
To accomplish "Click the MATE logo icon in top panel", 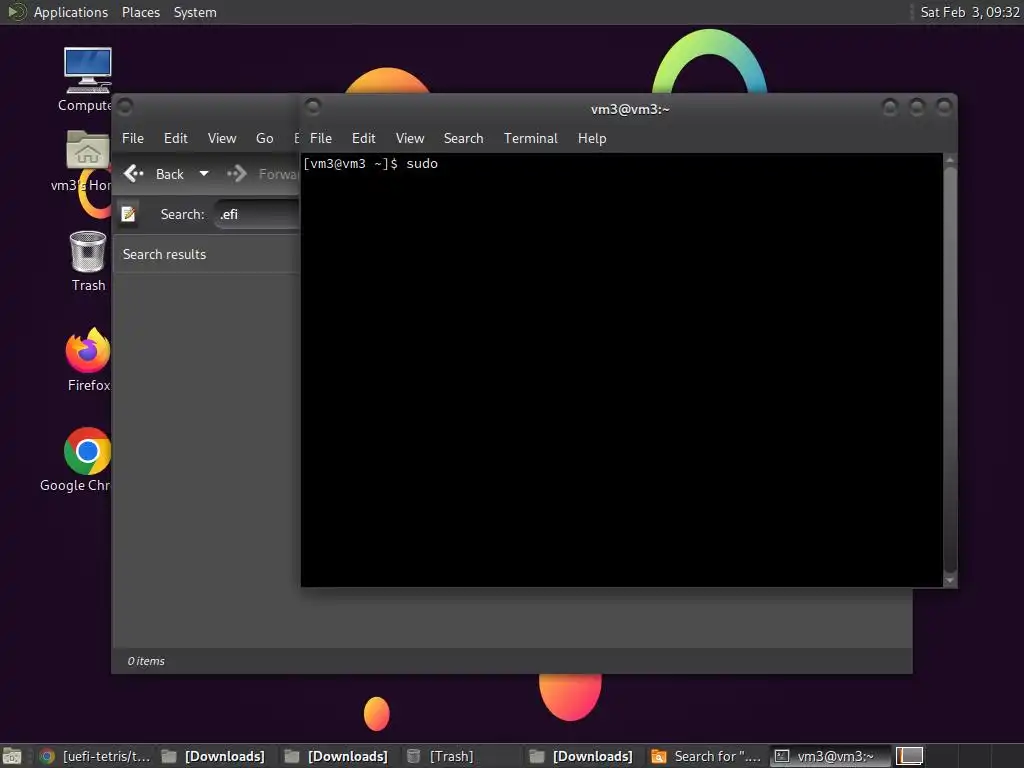I will (16, 12).
